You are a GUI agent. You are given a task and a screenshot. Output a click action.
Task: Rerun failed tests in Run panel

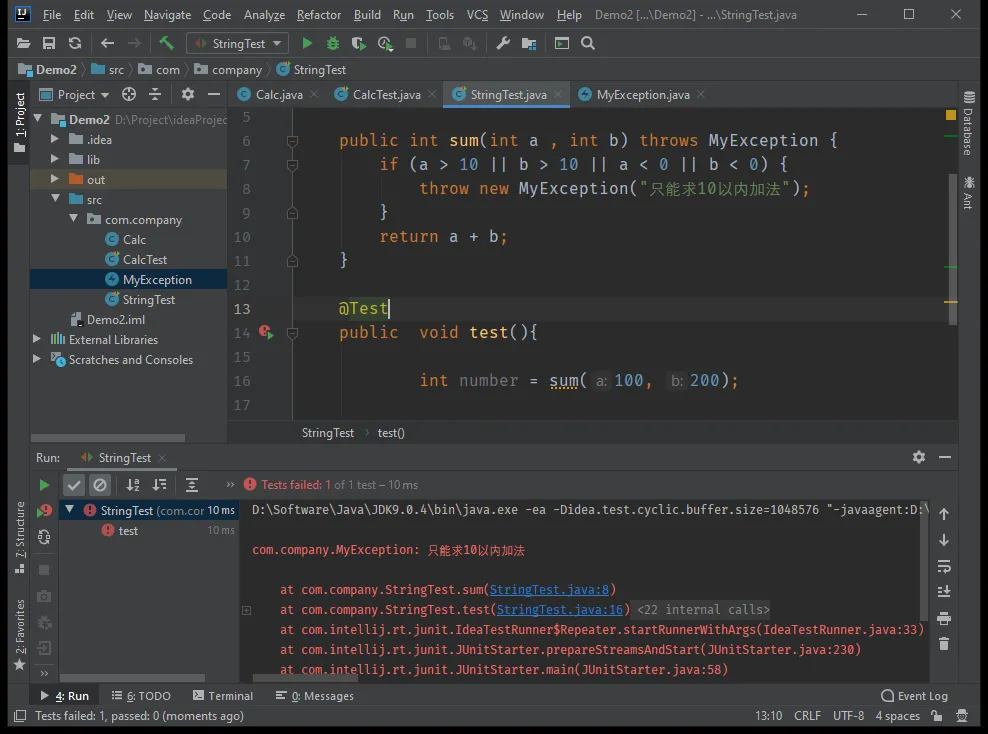coord(44,511)
